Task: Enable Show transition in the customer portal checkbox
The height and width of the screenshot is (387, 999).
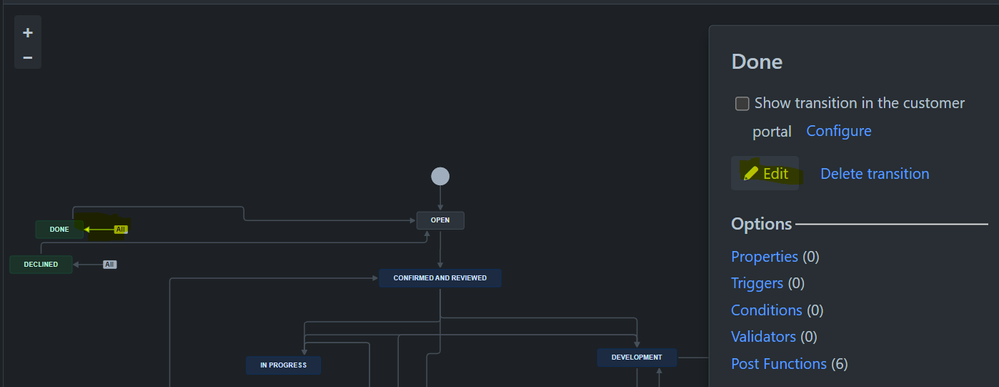Action: [742, 103]
